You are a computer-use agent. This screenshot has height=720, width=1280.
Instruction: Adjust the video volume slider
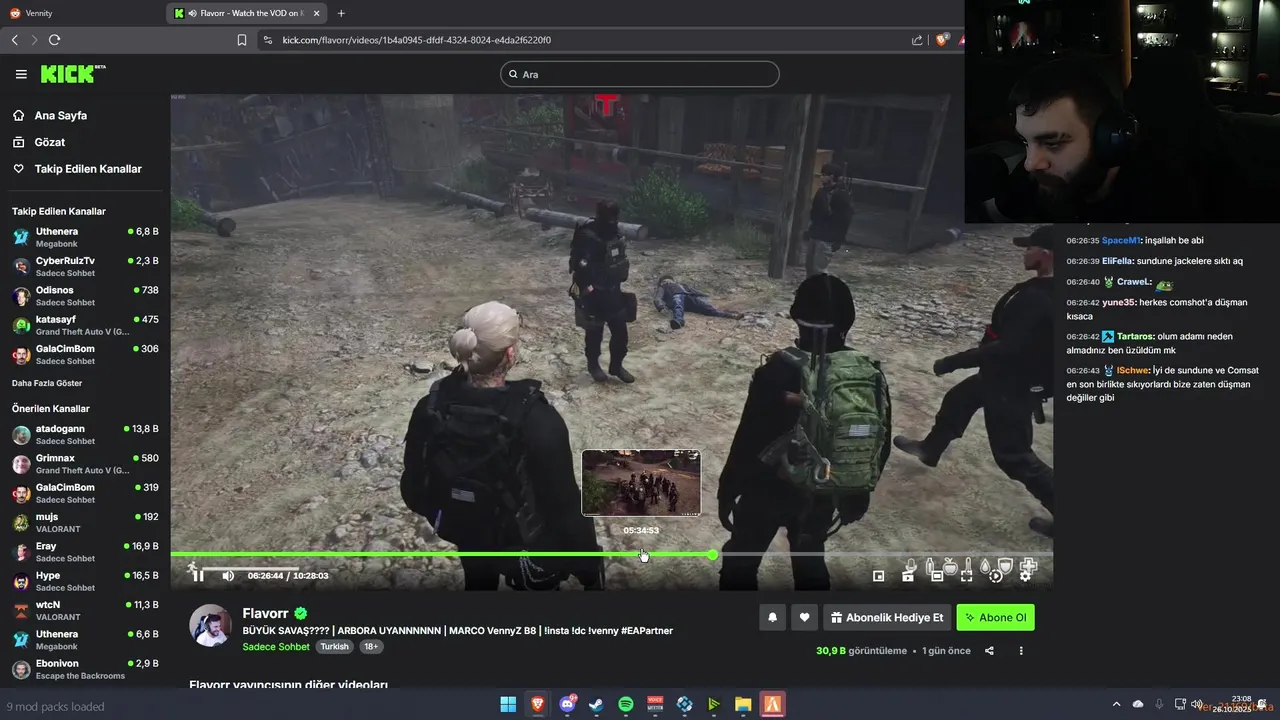(x=250, y=568)
